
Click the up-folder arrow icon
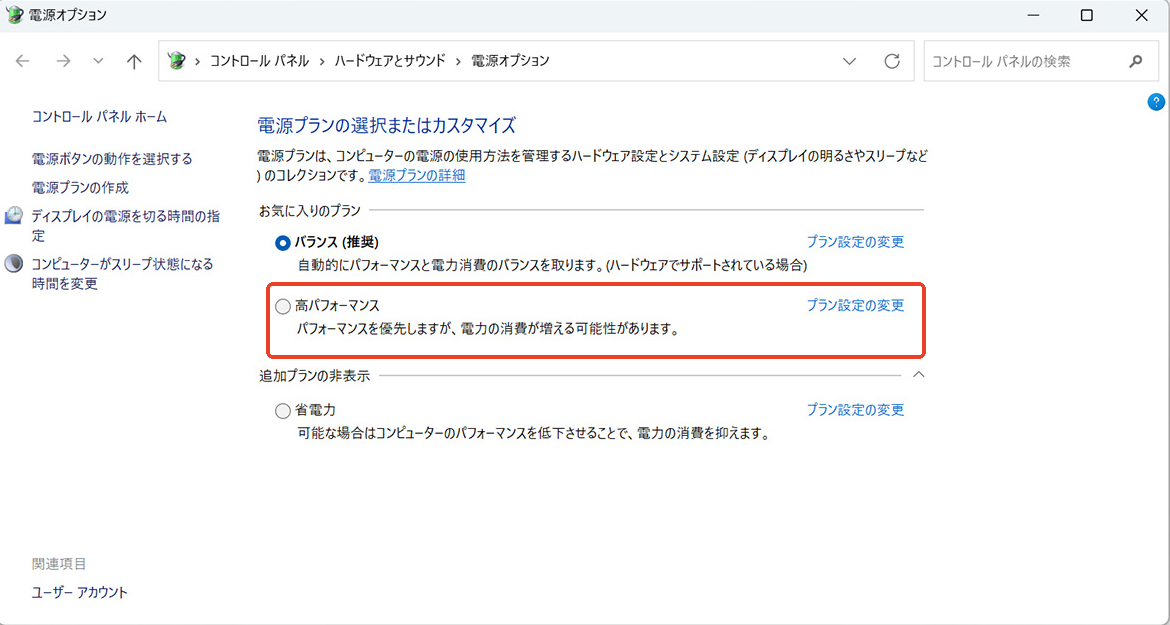point(134,61)
